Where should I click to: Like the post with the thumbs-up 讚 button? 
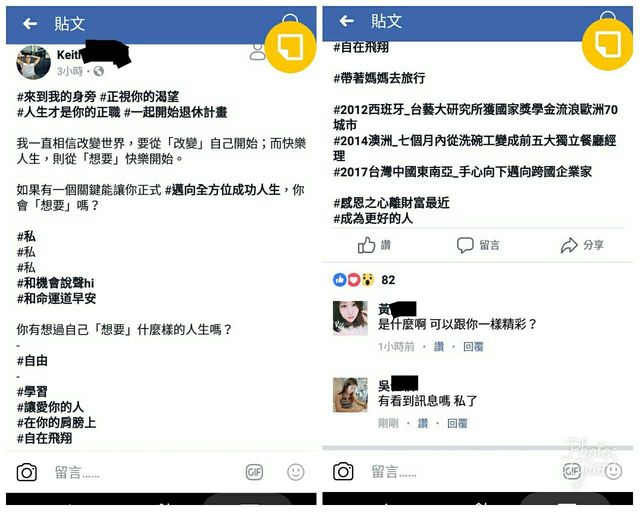pos(374,245)
